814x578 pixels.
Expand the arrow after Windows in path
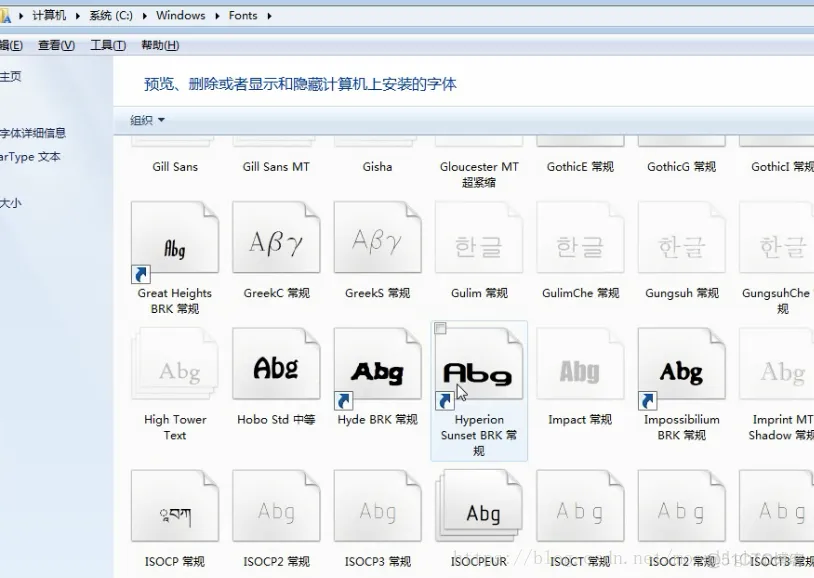click(x=217, y=16)
